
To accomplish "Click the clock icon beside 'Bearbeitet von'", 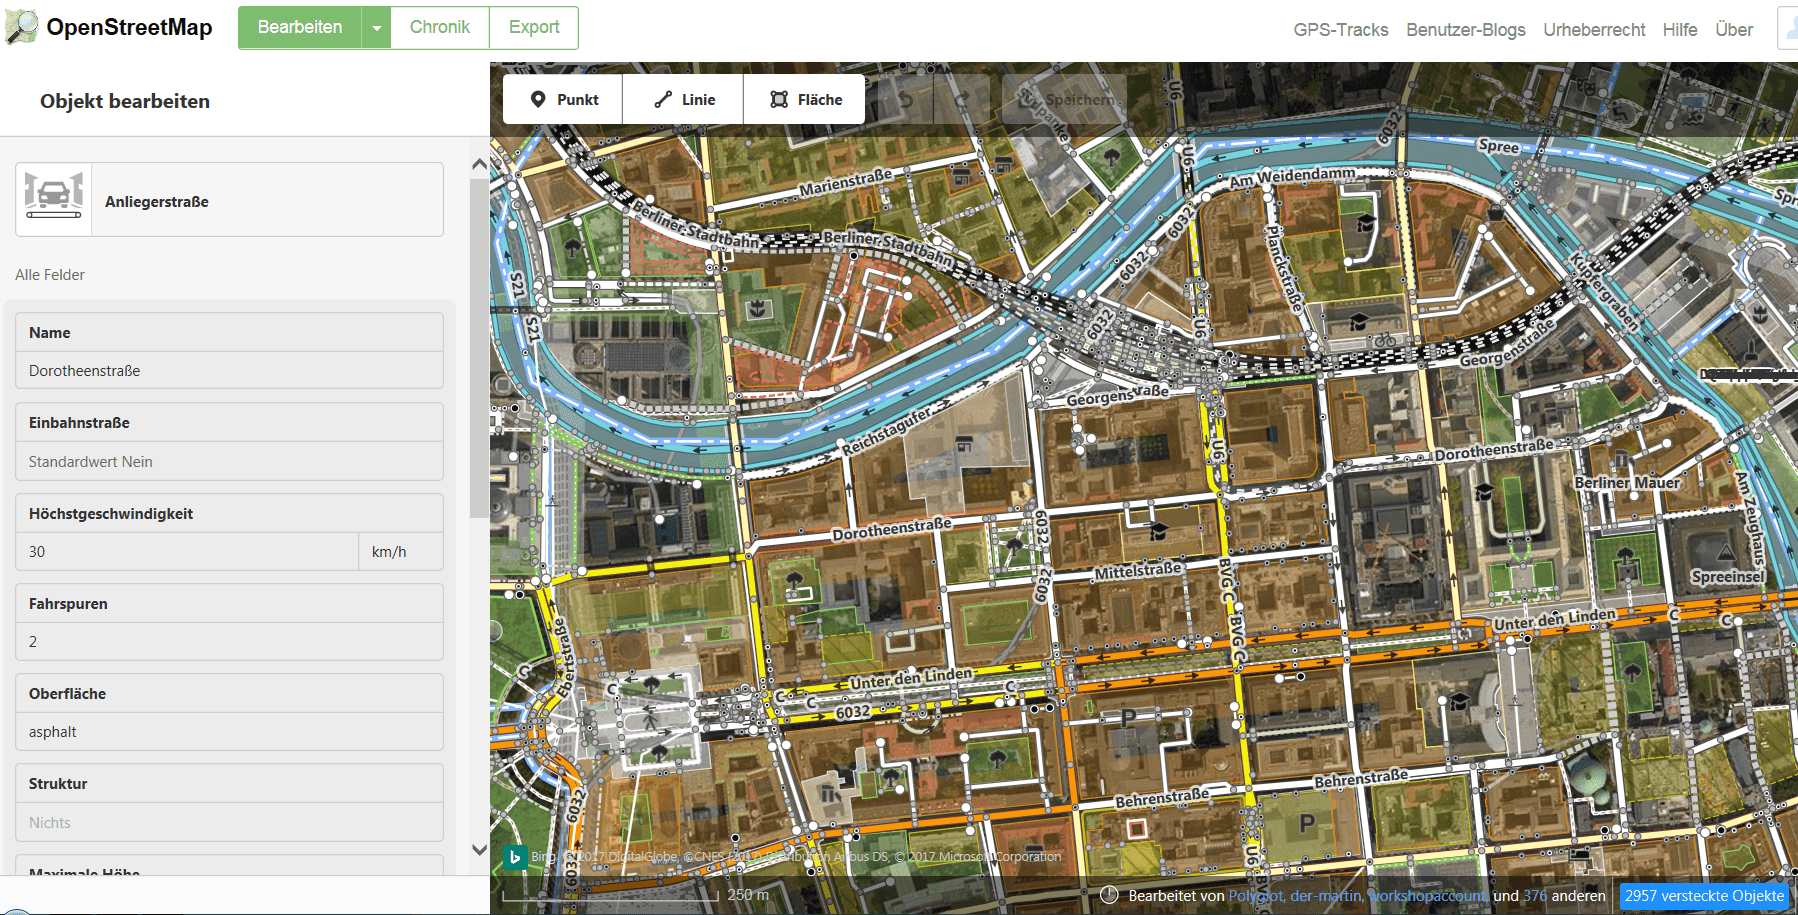I will point(1109,895).
